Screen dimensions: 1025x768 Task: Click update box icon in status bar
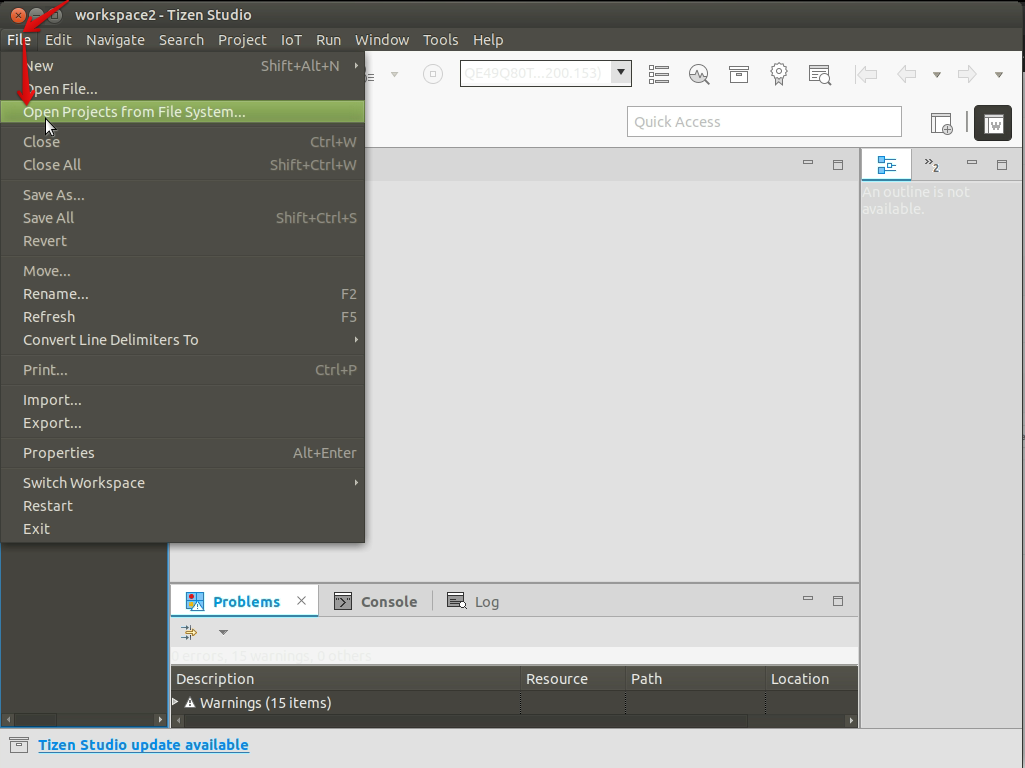click(19, 744)
